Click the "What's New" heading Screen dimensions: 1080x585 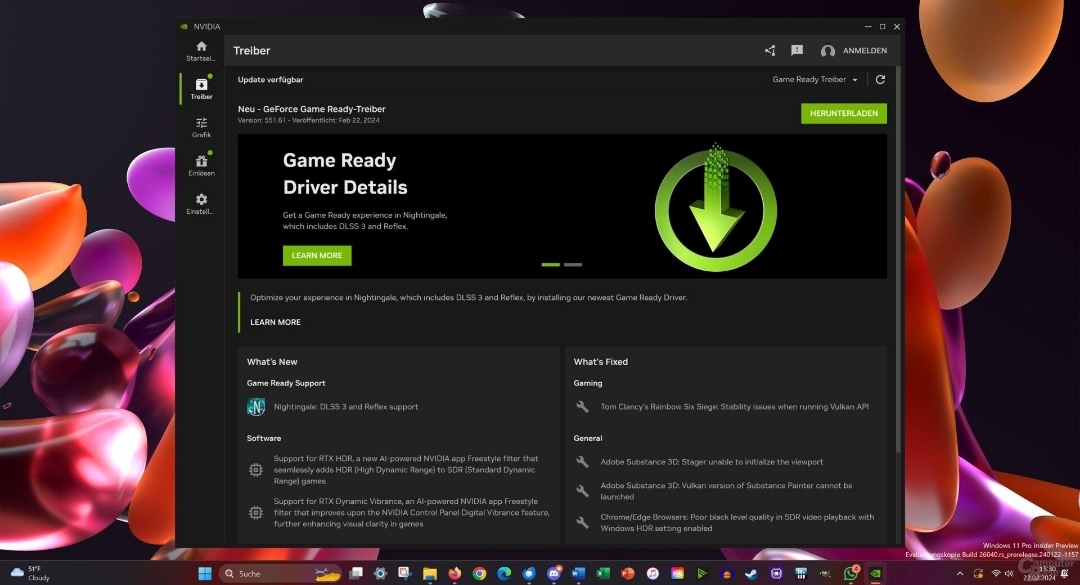(x=272, y=362)
